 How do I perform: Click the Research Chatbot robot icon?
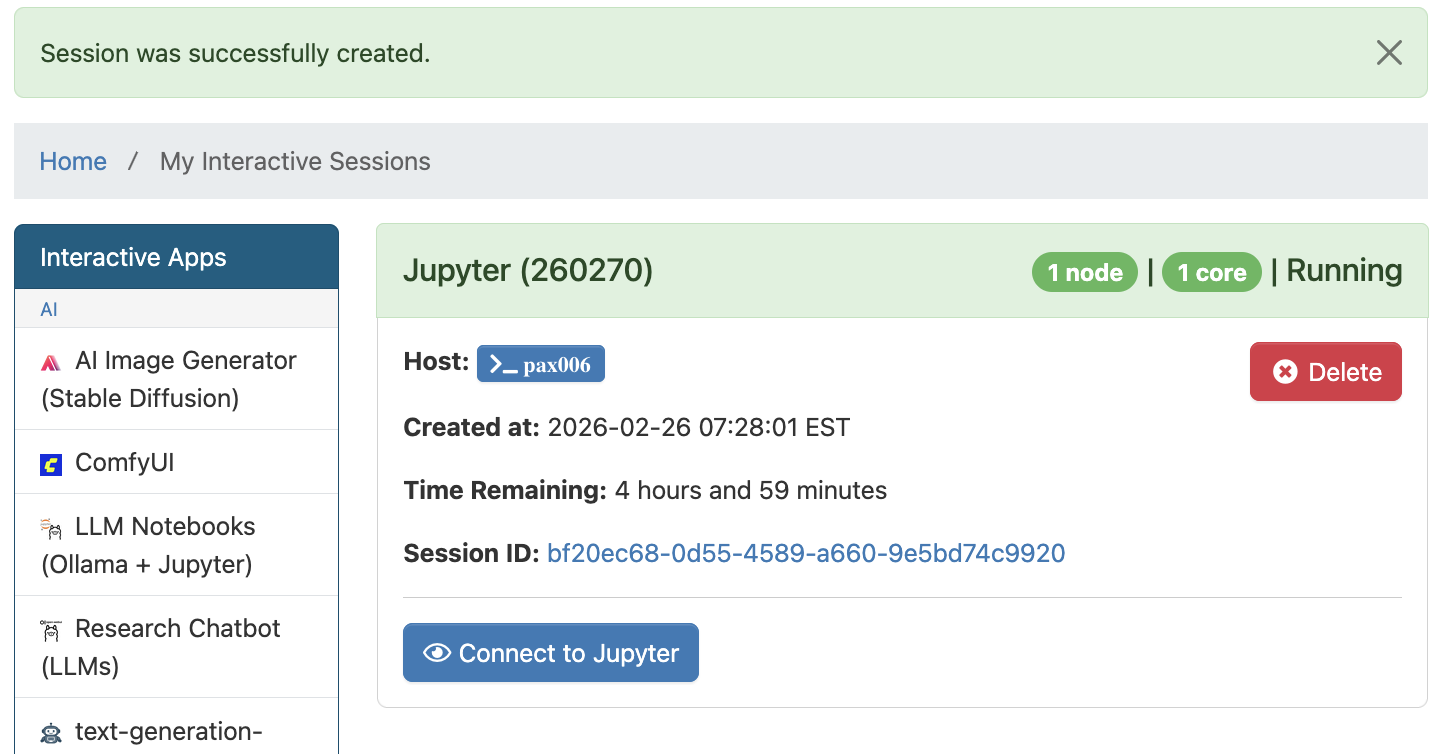[x=50, y=629]
